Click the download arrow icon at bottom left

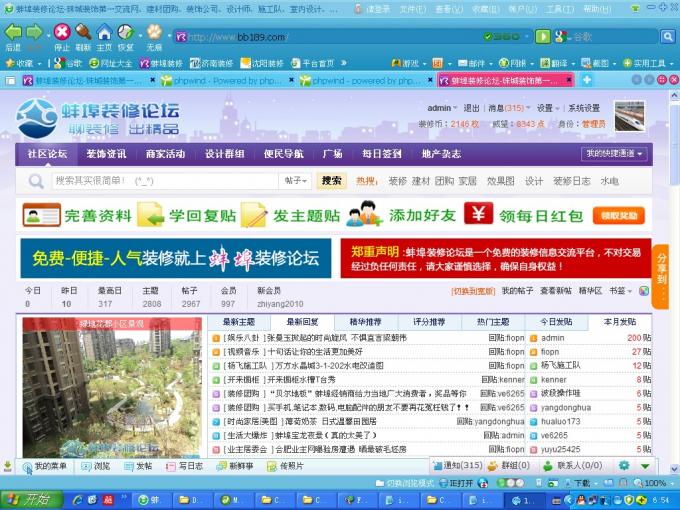click(7, 466)
